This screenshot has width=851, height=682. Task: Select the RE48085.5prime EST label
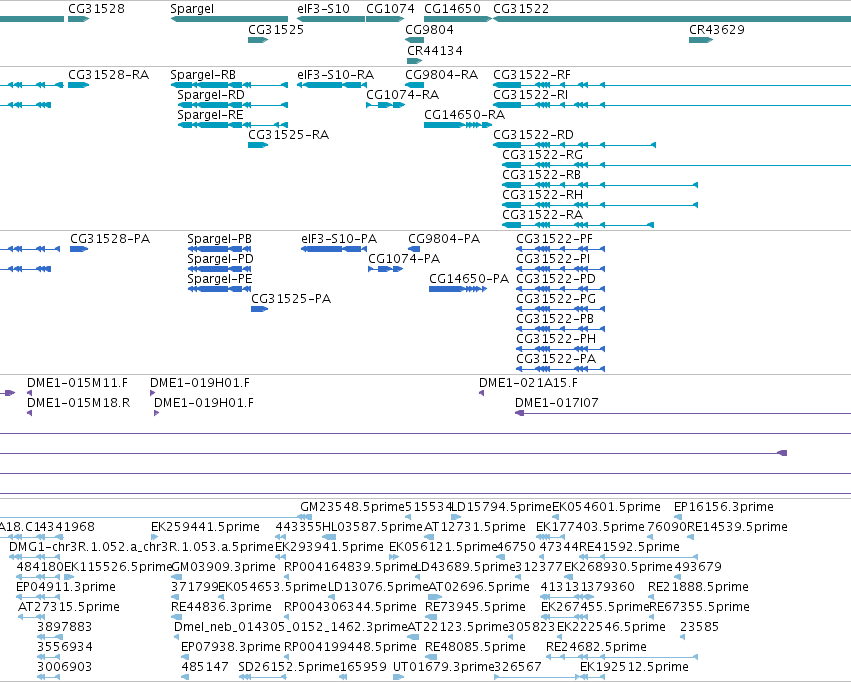[x=475, y=647]
